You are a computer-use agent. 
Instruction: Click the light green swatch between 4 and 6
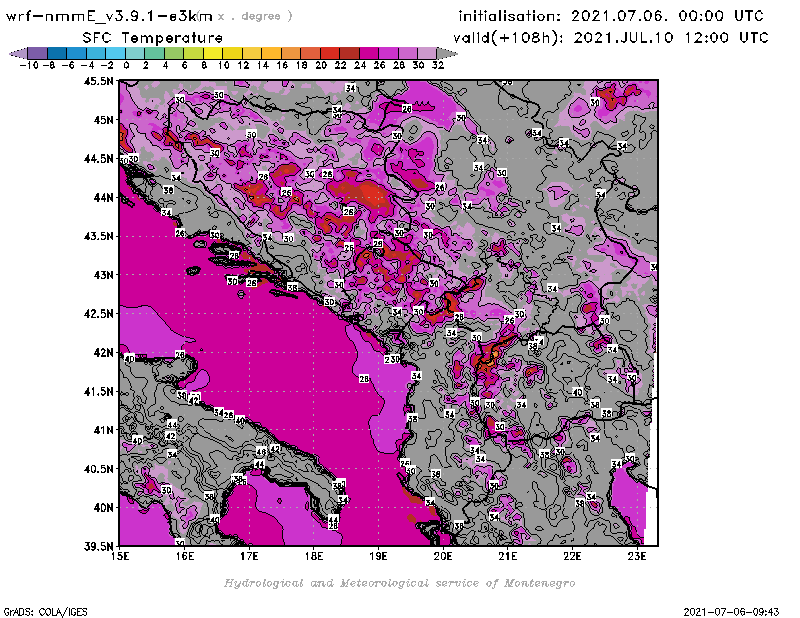[174, 53]
